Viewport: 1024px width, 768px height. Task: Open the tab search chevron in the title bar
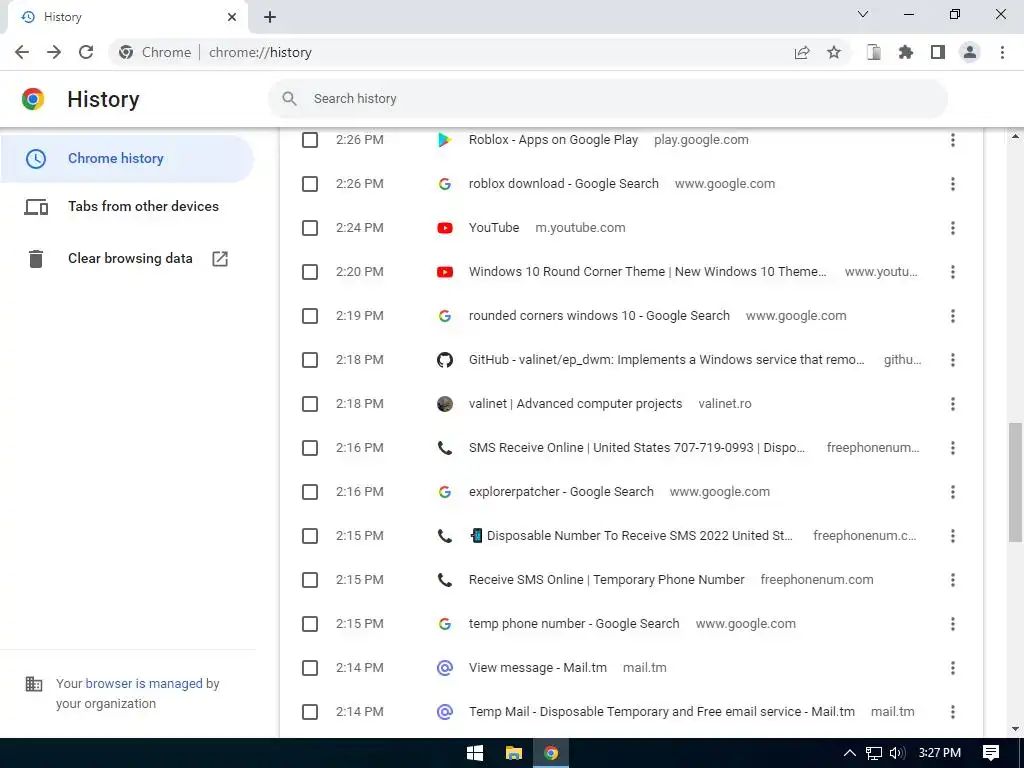[x=863, y=14]
